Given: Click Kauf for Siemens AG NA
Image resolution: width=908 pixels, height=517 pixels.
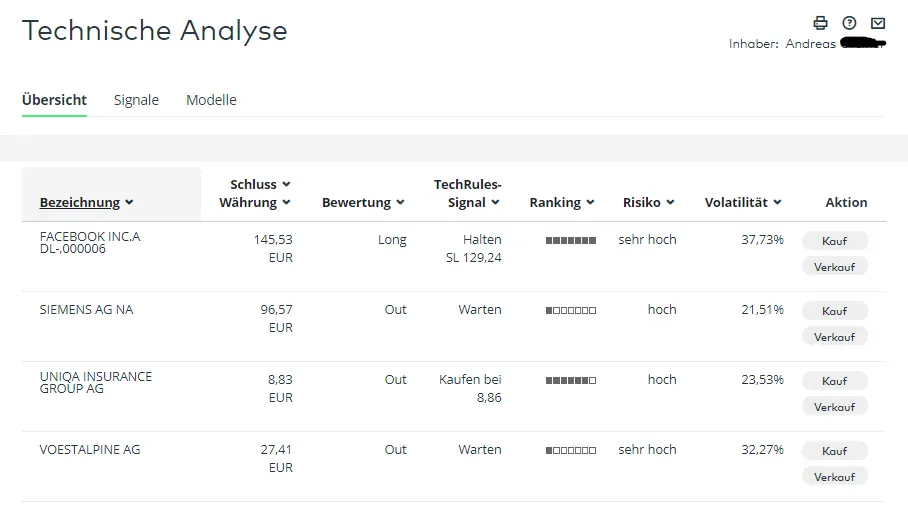Looking at the screenshot, I should [x=834, y=311].
